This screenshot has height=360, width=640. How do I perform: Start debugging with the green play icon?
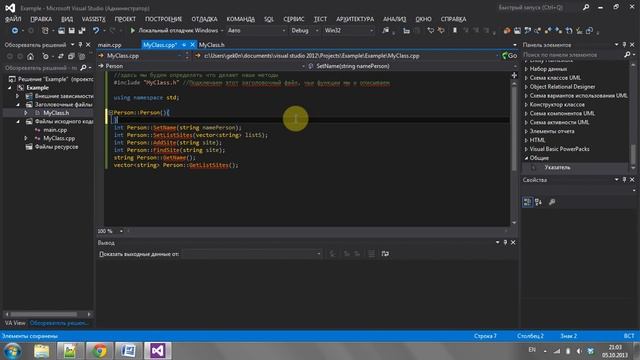pyautogui.click(x=133, y=31)
